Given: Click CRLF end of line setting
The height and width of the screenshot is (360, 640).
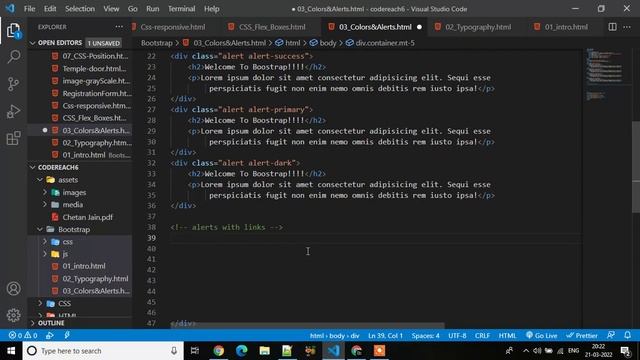Looking at the screenshot, I should click(482, 335).
